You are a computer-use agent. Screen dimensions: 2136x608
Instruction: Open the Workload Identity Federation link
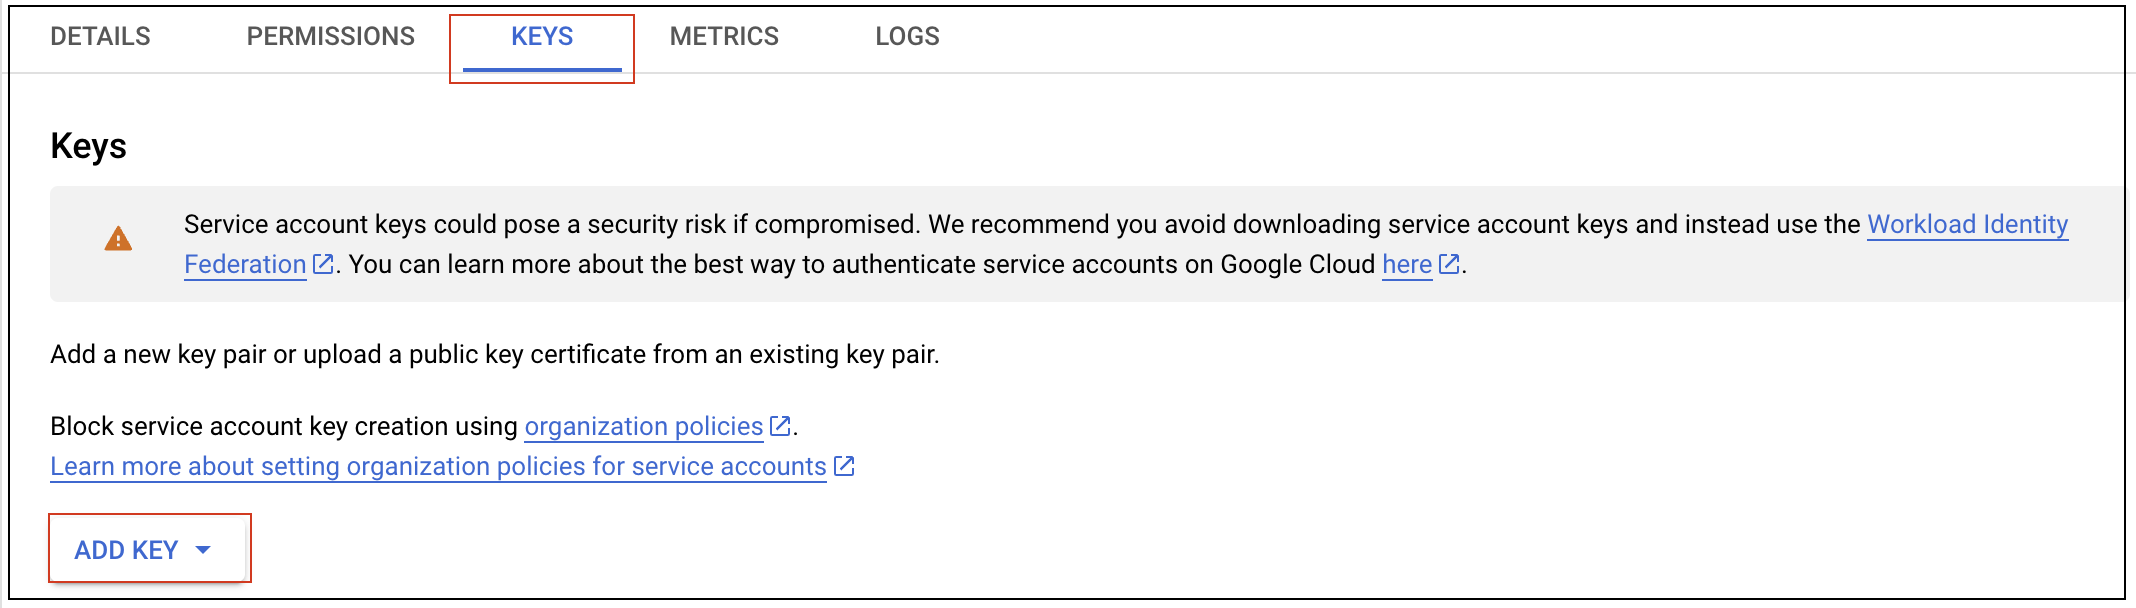tap(1967, 224)
